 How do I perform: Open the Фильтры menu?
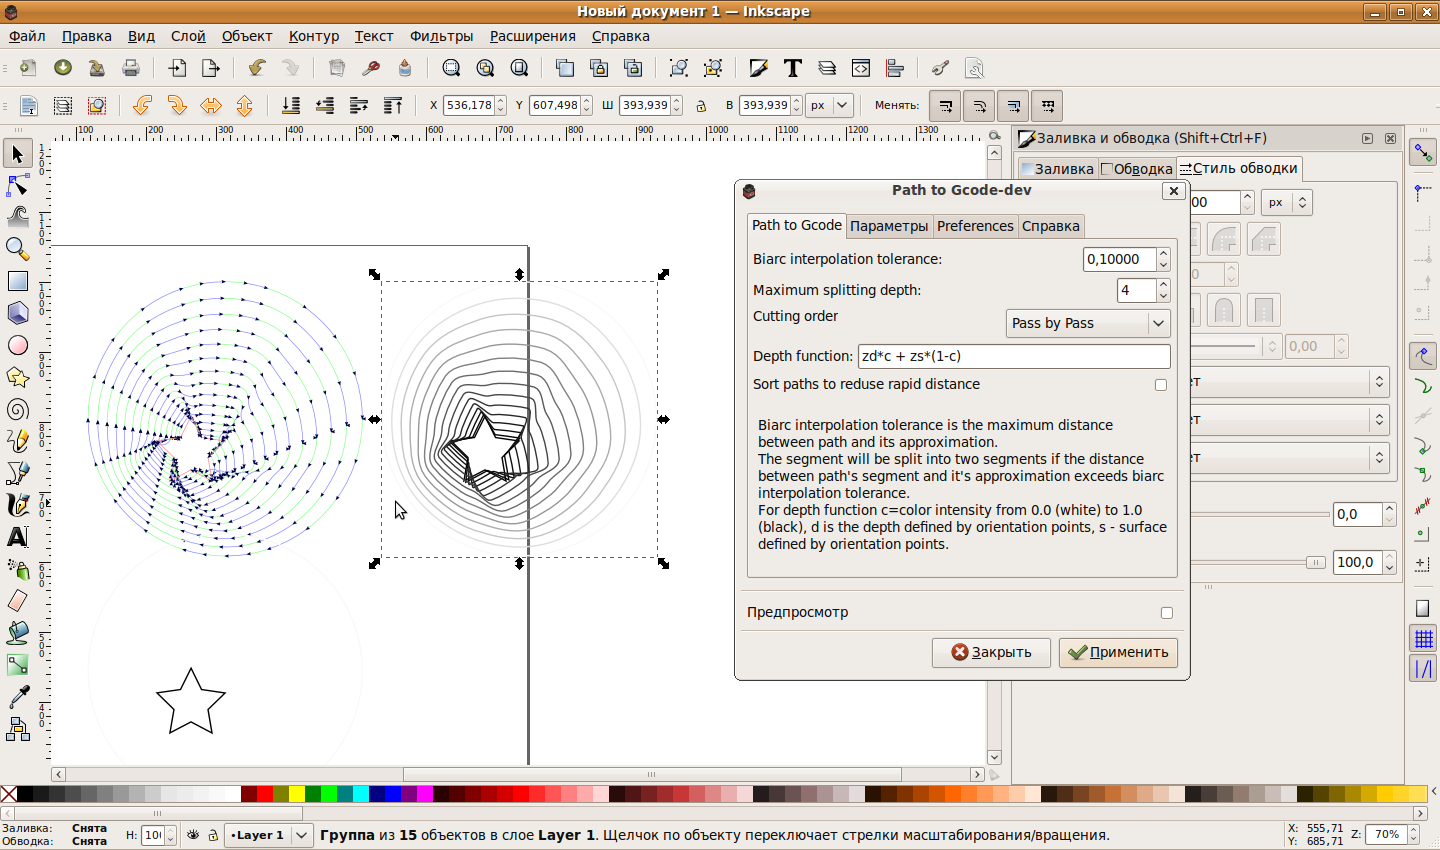[x=441, y=36]
